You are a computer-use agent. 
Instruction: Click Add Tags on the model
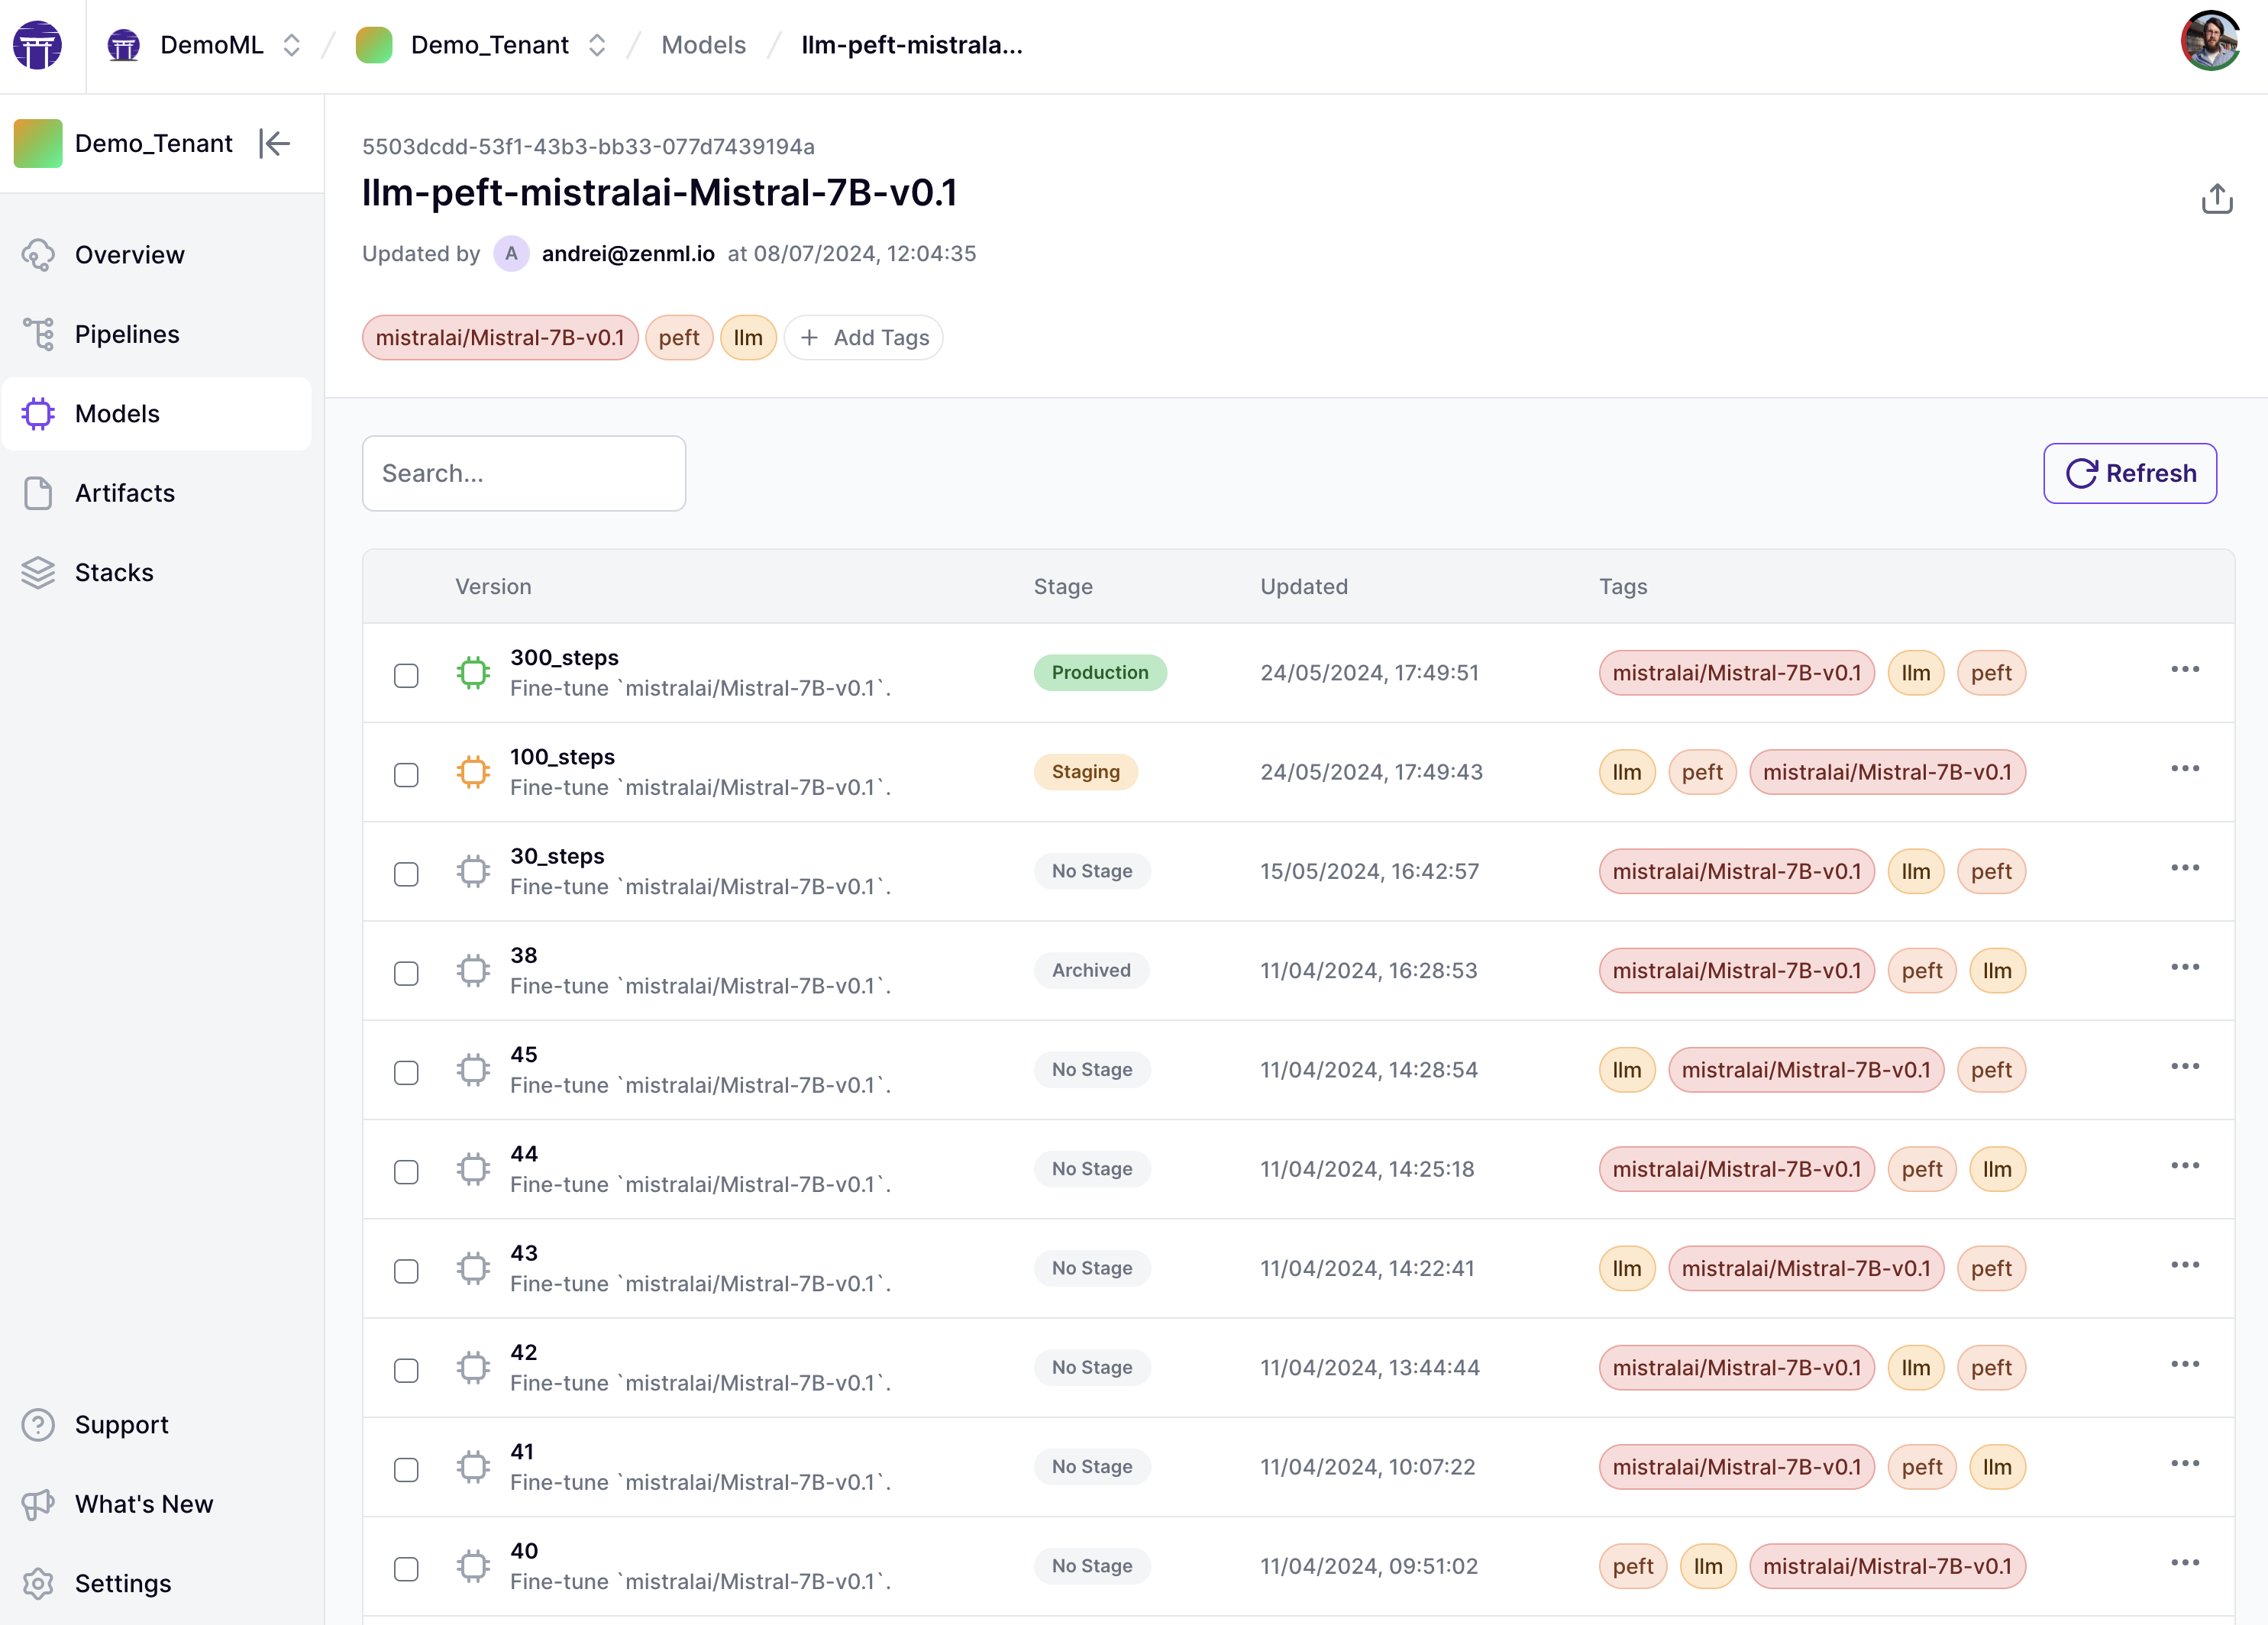coord(864,337)
